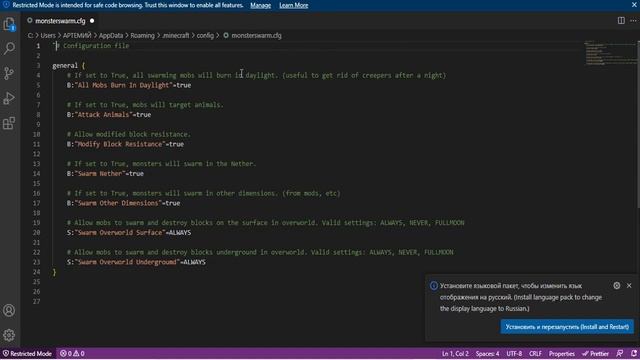Open the Search view icon
This screenshot has height=360, width=640.
click(9, 49)
